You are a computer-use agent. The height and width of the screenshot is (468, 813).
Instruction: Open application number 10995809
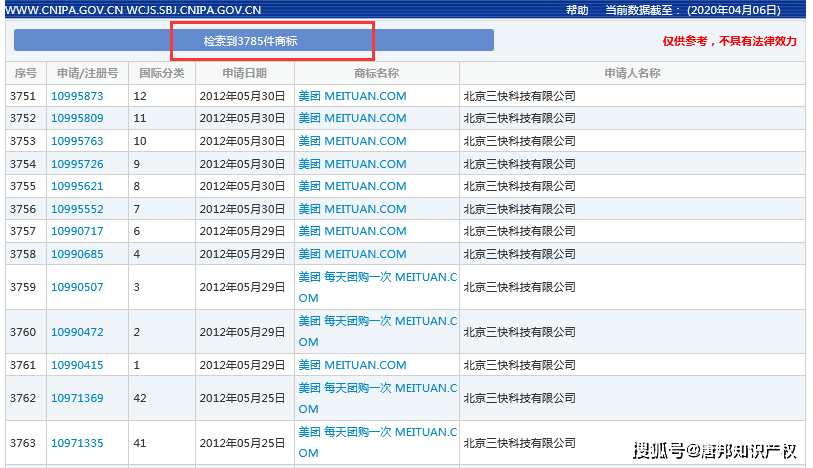(x=77, y=118)
